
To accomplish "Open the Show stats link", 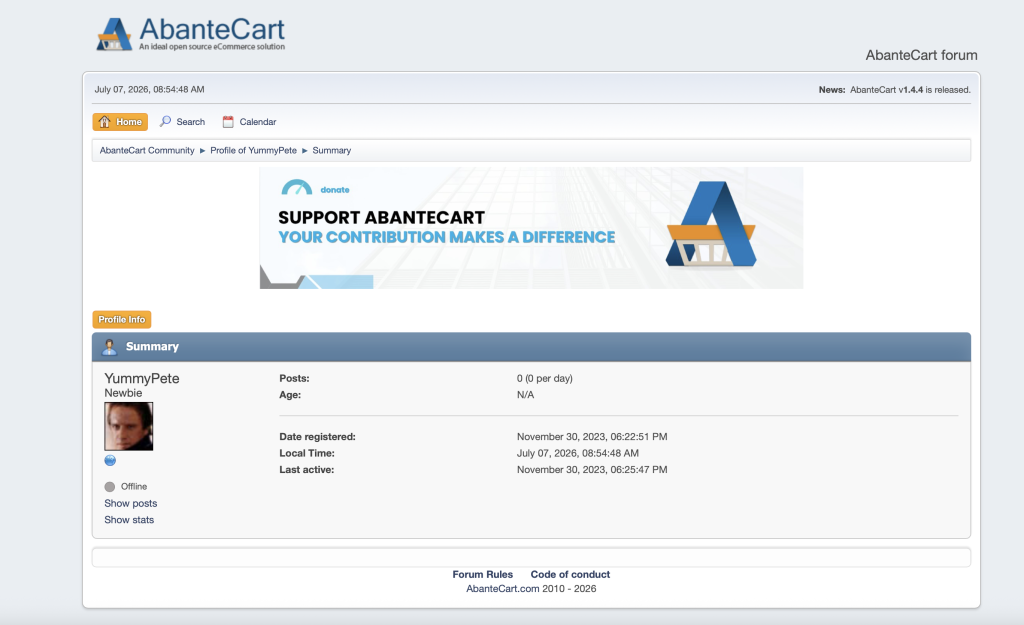I will pos(129,520).
